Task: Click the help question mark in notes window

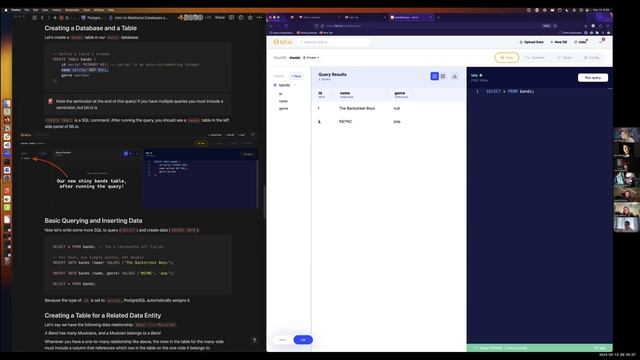Action: point(254,340)
